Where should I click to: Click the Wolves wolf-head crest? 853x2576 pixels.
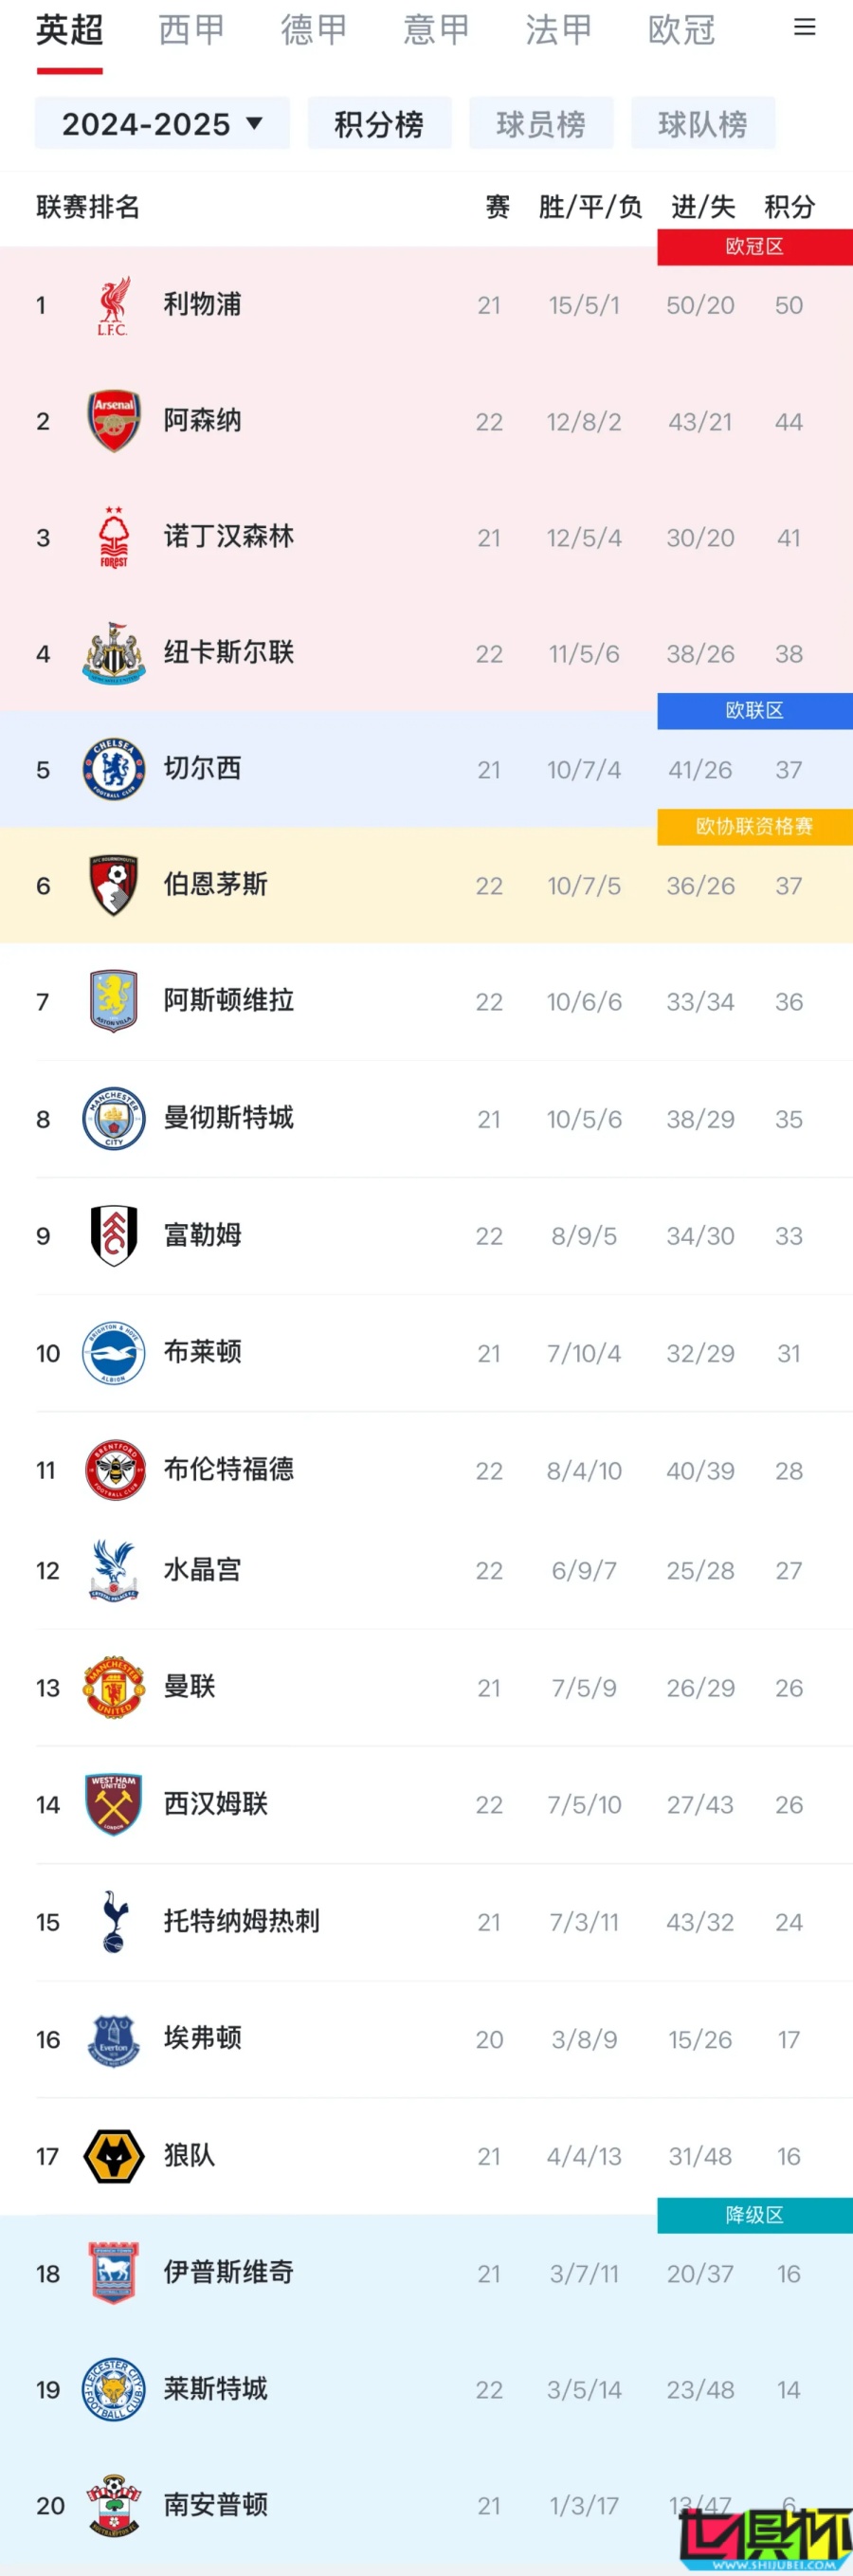click(113, 2156)
